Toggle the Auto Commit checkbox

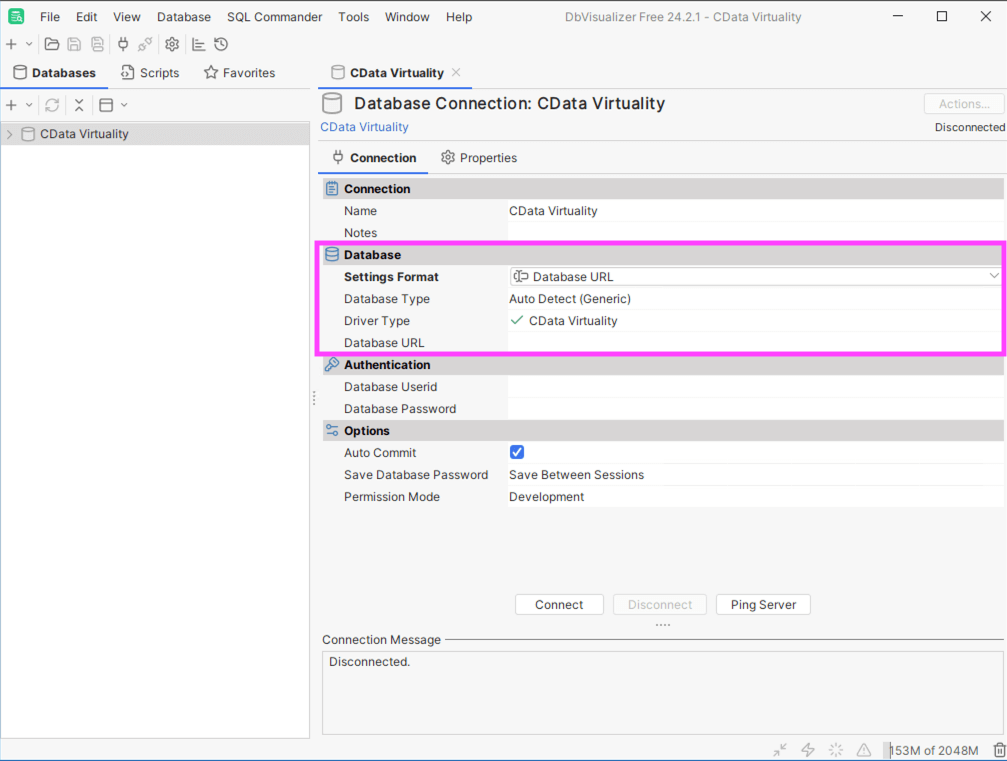[517, 452]
